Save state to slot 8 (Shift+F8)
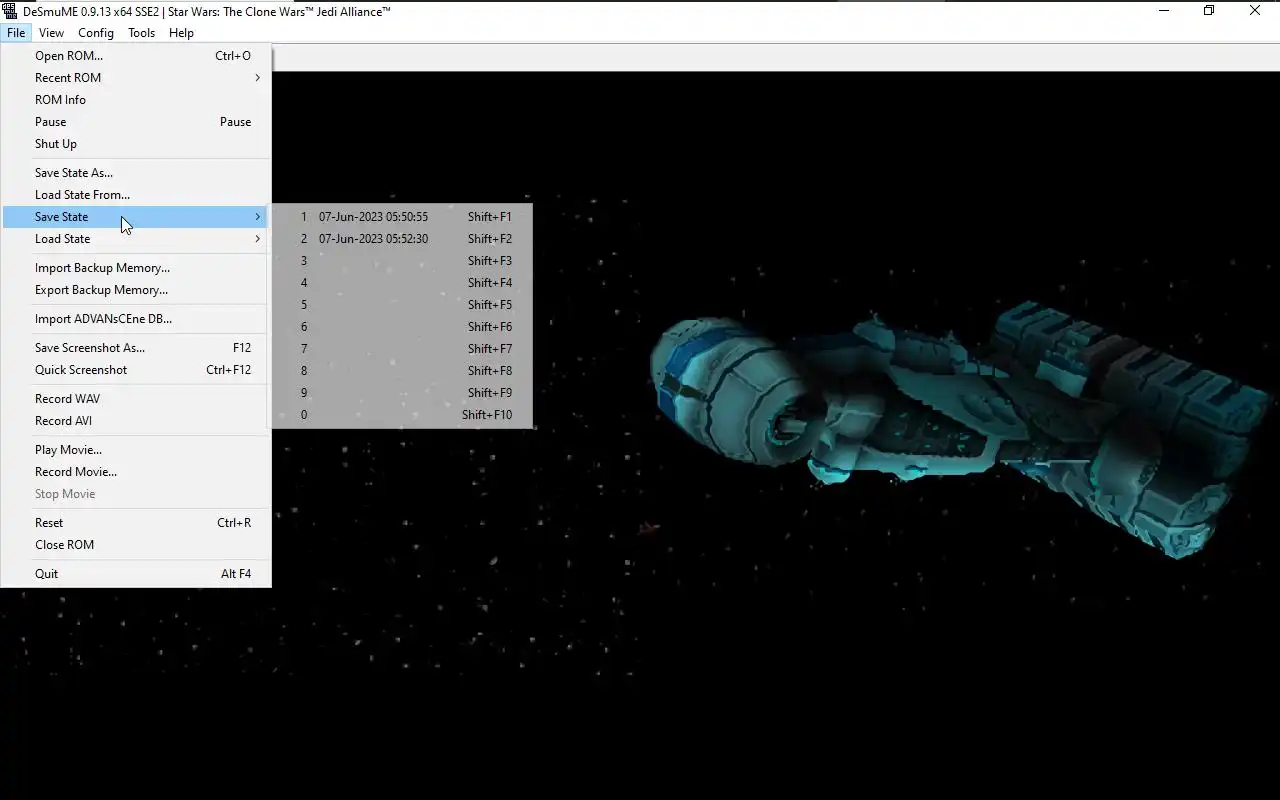The width and height of the screenshot is (1280, 800). [402, 371]
